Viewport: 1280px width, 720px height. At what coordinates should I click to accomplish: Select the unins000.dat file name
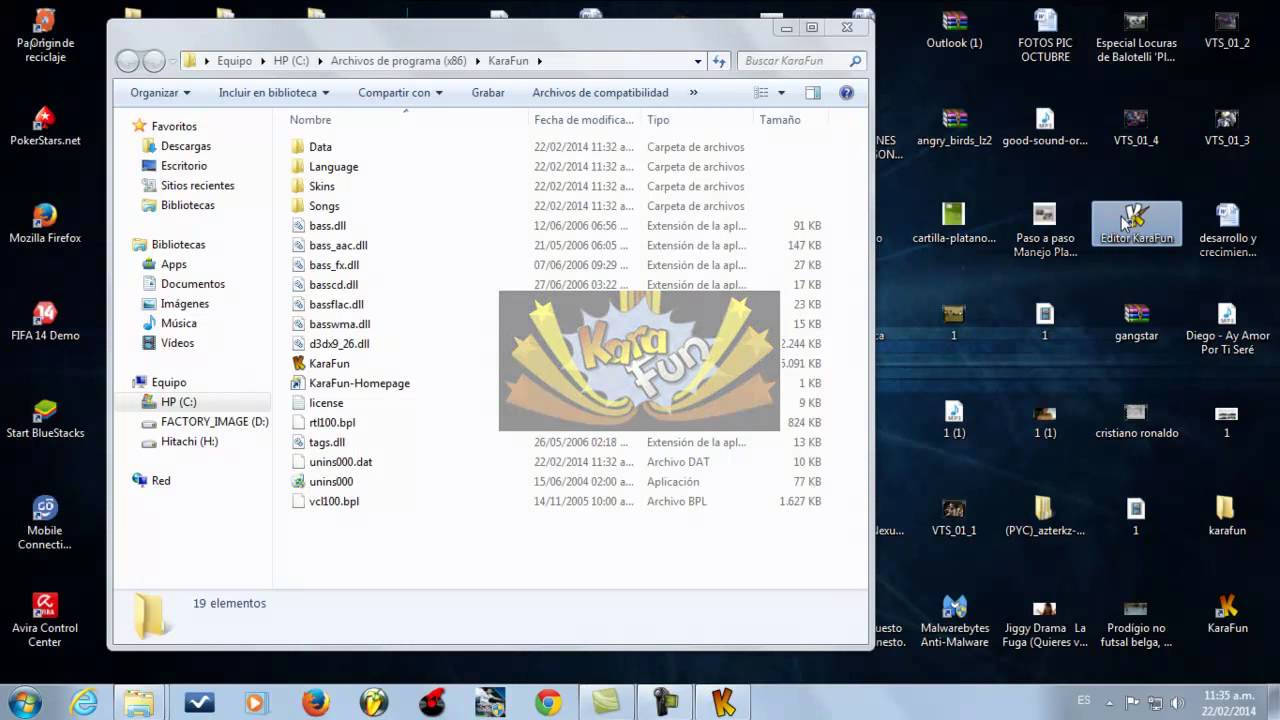point(340,462)
